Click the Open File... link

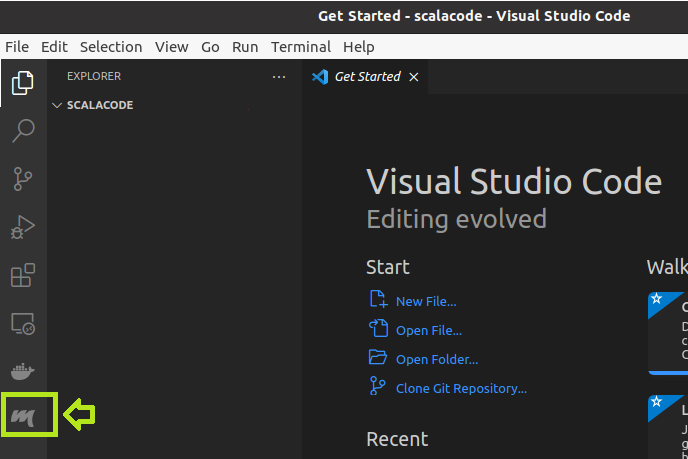428,330
